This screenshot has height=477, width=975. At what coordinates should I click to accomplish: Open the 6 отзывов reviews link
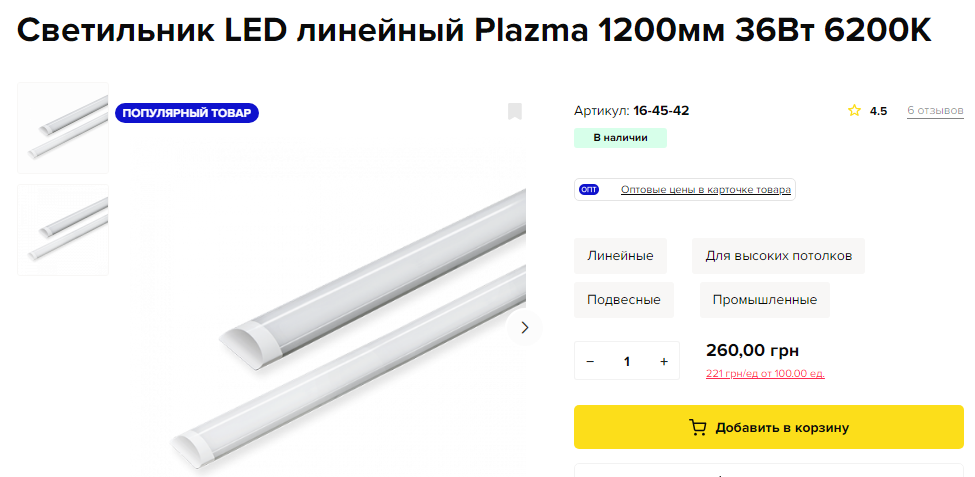tap(935, 110)
